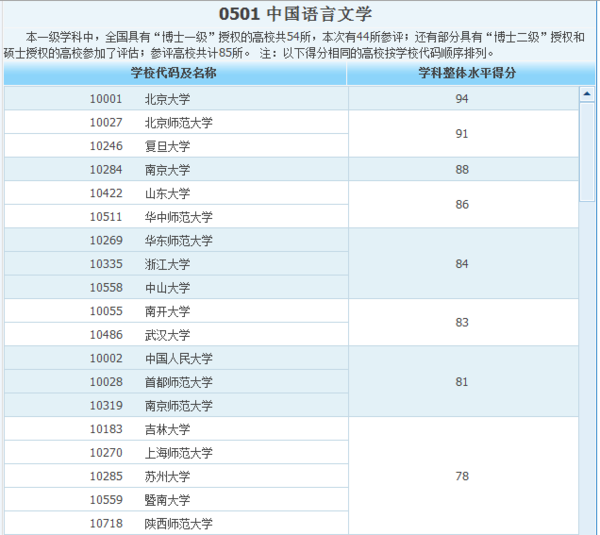The image size is (600, 535).
Task: Select the 北京大学 row
Action: pos(176,99)
